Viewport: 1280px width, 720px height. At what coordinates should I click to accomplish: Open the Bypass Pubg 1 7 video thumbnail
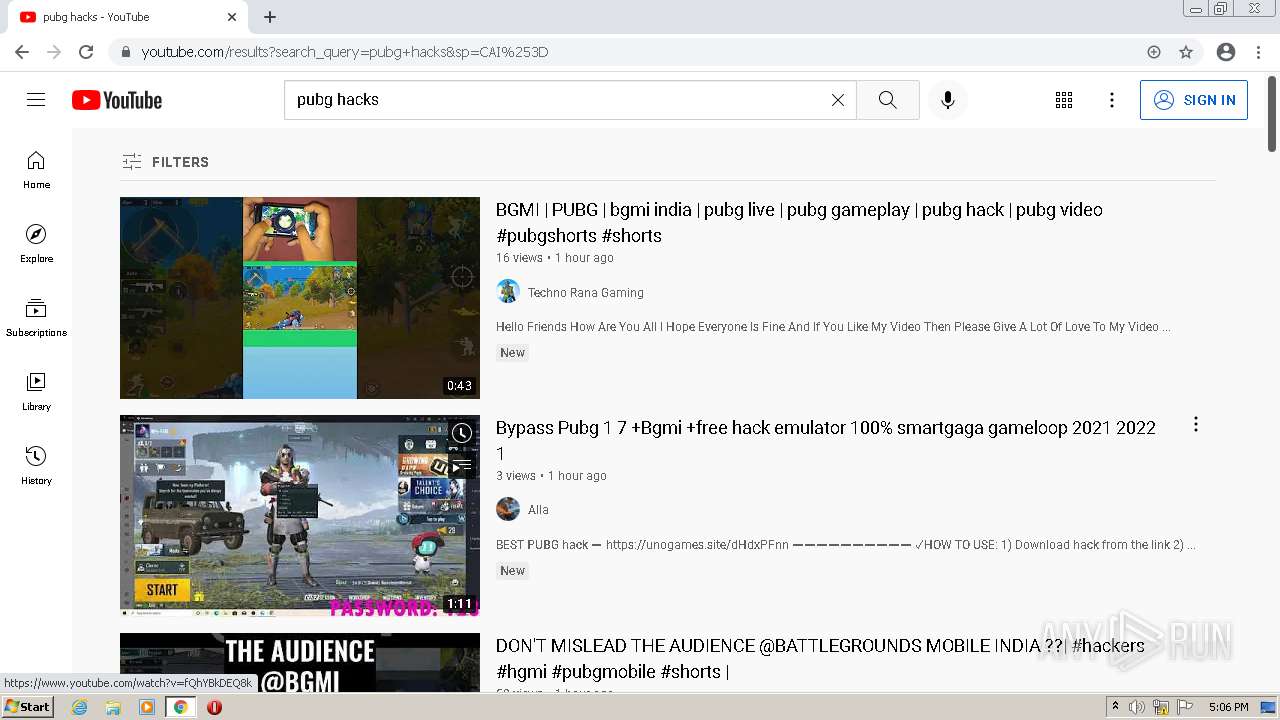coord(300,516)
